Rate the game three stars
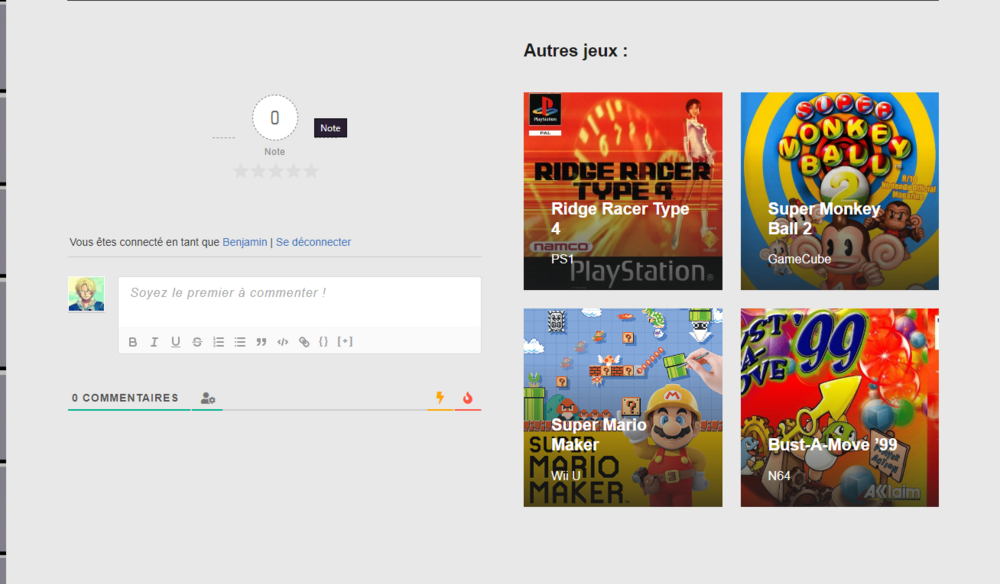 pos(276,171)
